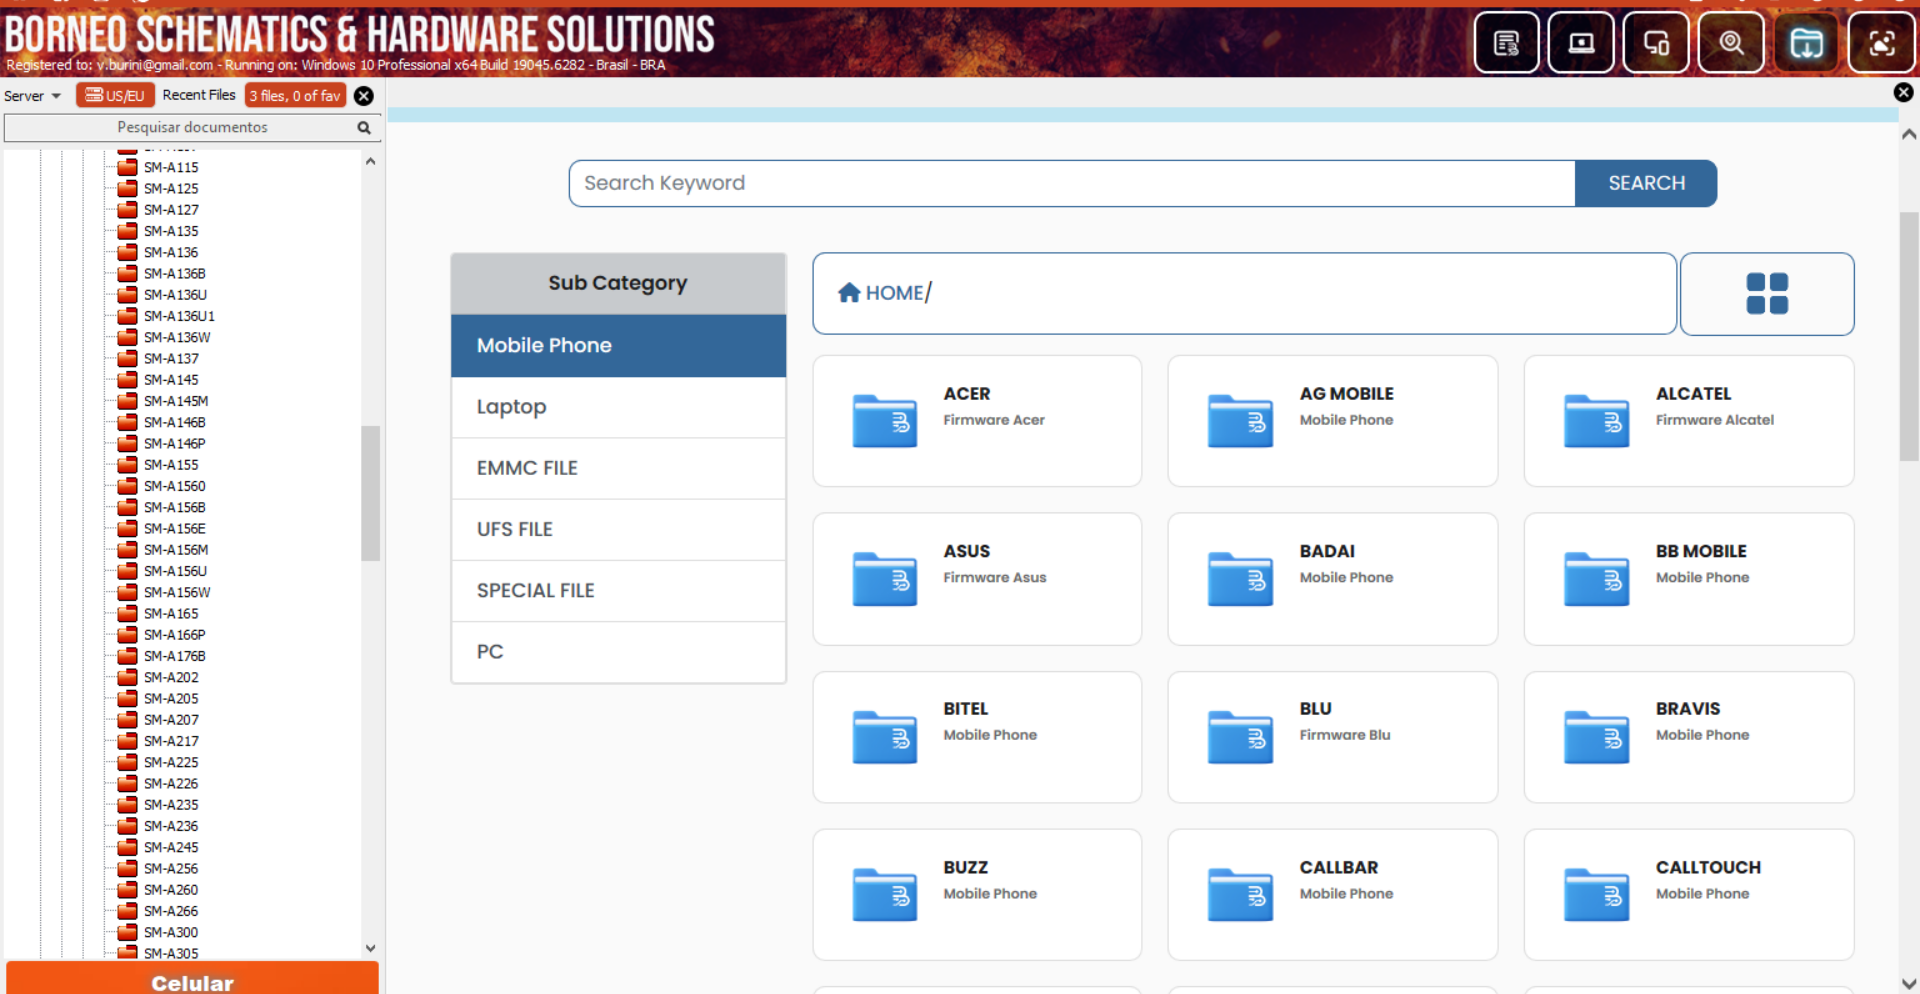Open the ACER firmware folder
This screenshot has width=1920, height=994.
(x=977, y=421)
